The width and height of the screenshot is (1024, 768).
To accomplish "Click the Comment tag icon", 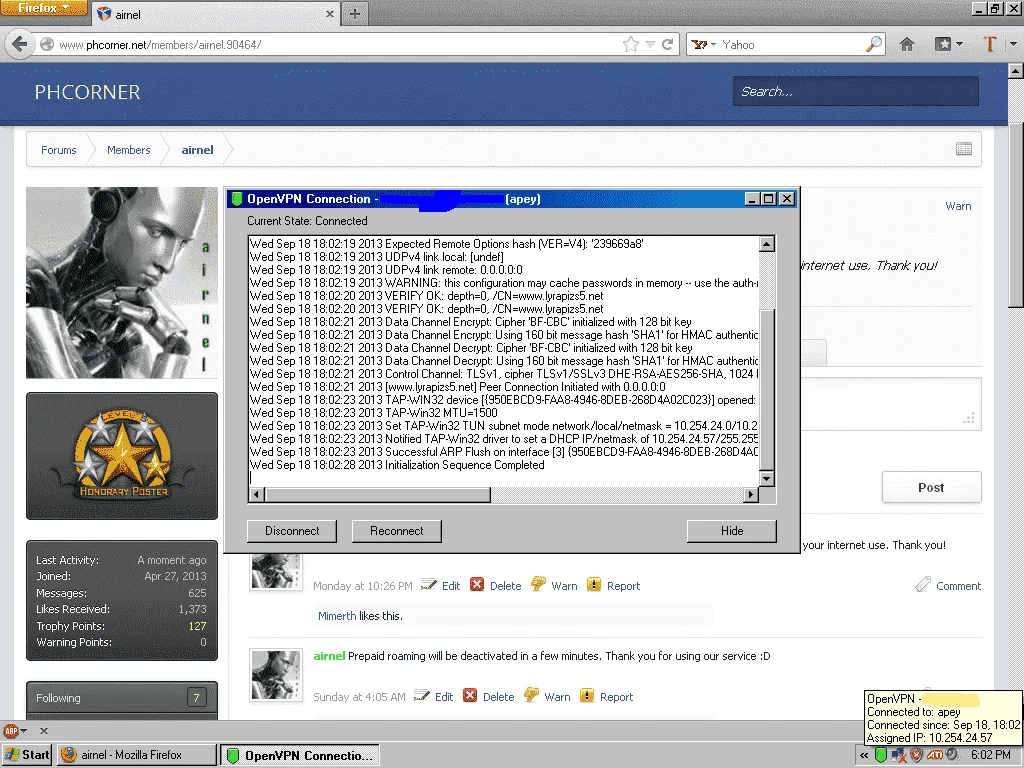I will 923,584.
